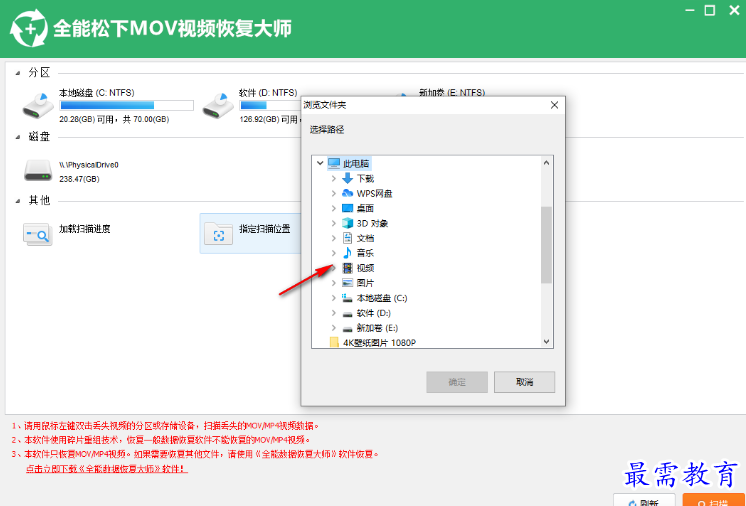The width and height of the screenshot is (746, 506).
Task: Click the 刷新 refresh button
Action: click(644, 500)
